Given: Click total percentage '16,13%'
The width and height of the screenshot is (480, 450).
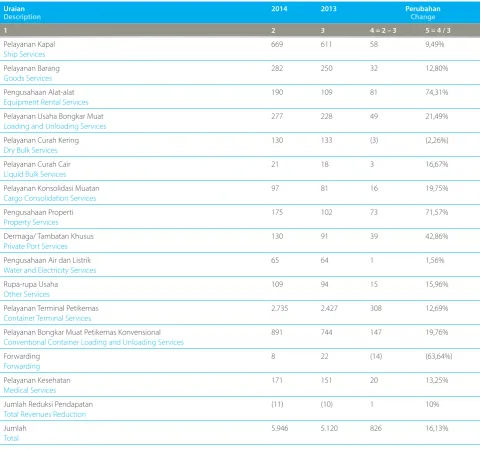Looking at the screenshot, I should (437, 428).
